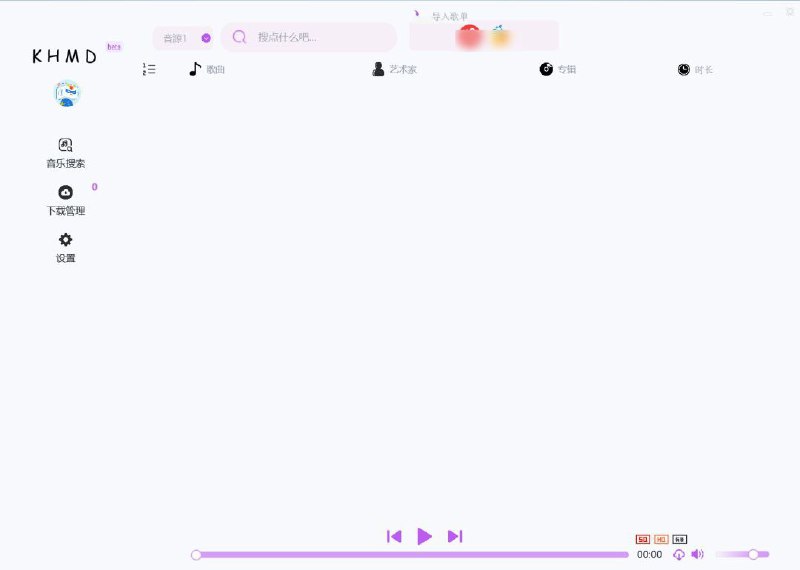Click the numbered list icon in header
800x570 pixels.
(x=149, y=69)
